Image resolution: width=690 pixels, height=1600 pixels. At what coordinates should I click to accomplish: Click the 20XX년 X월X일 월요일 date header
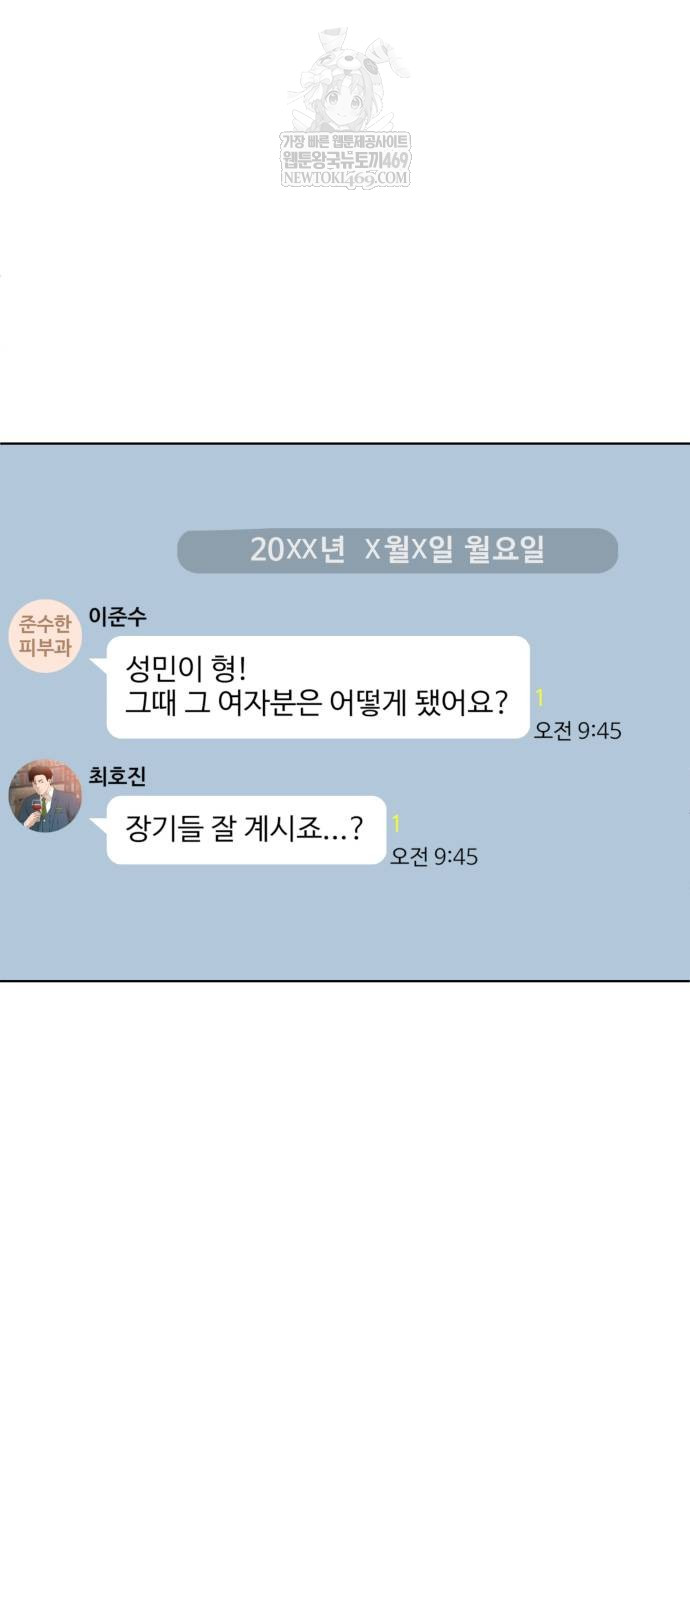pyautogui.click(x=397, y=550)
